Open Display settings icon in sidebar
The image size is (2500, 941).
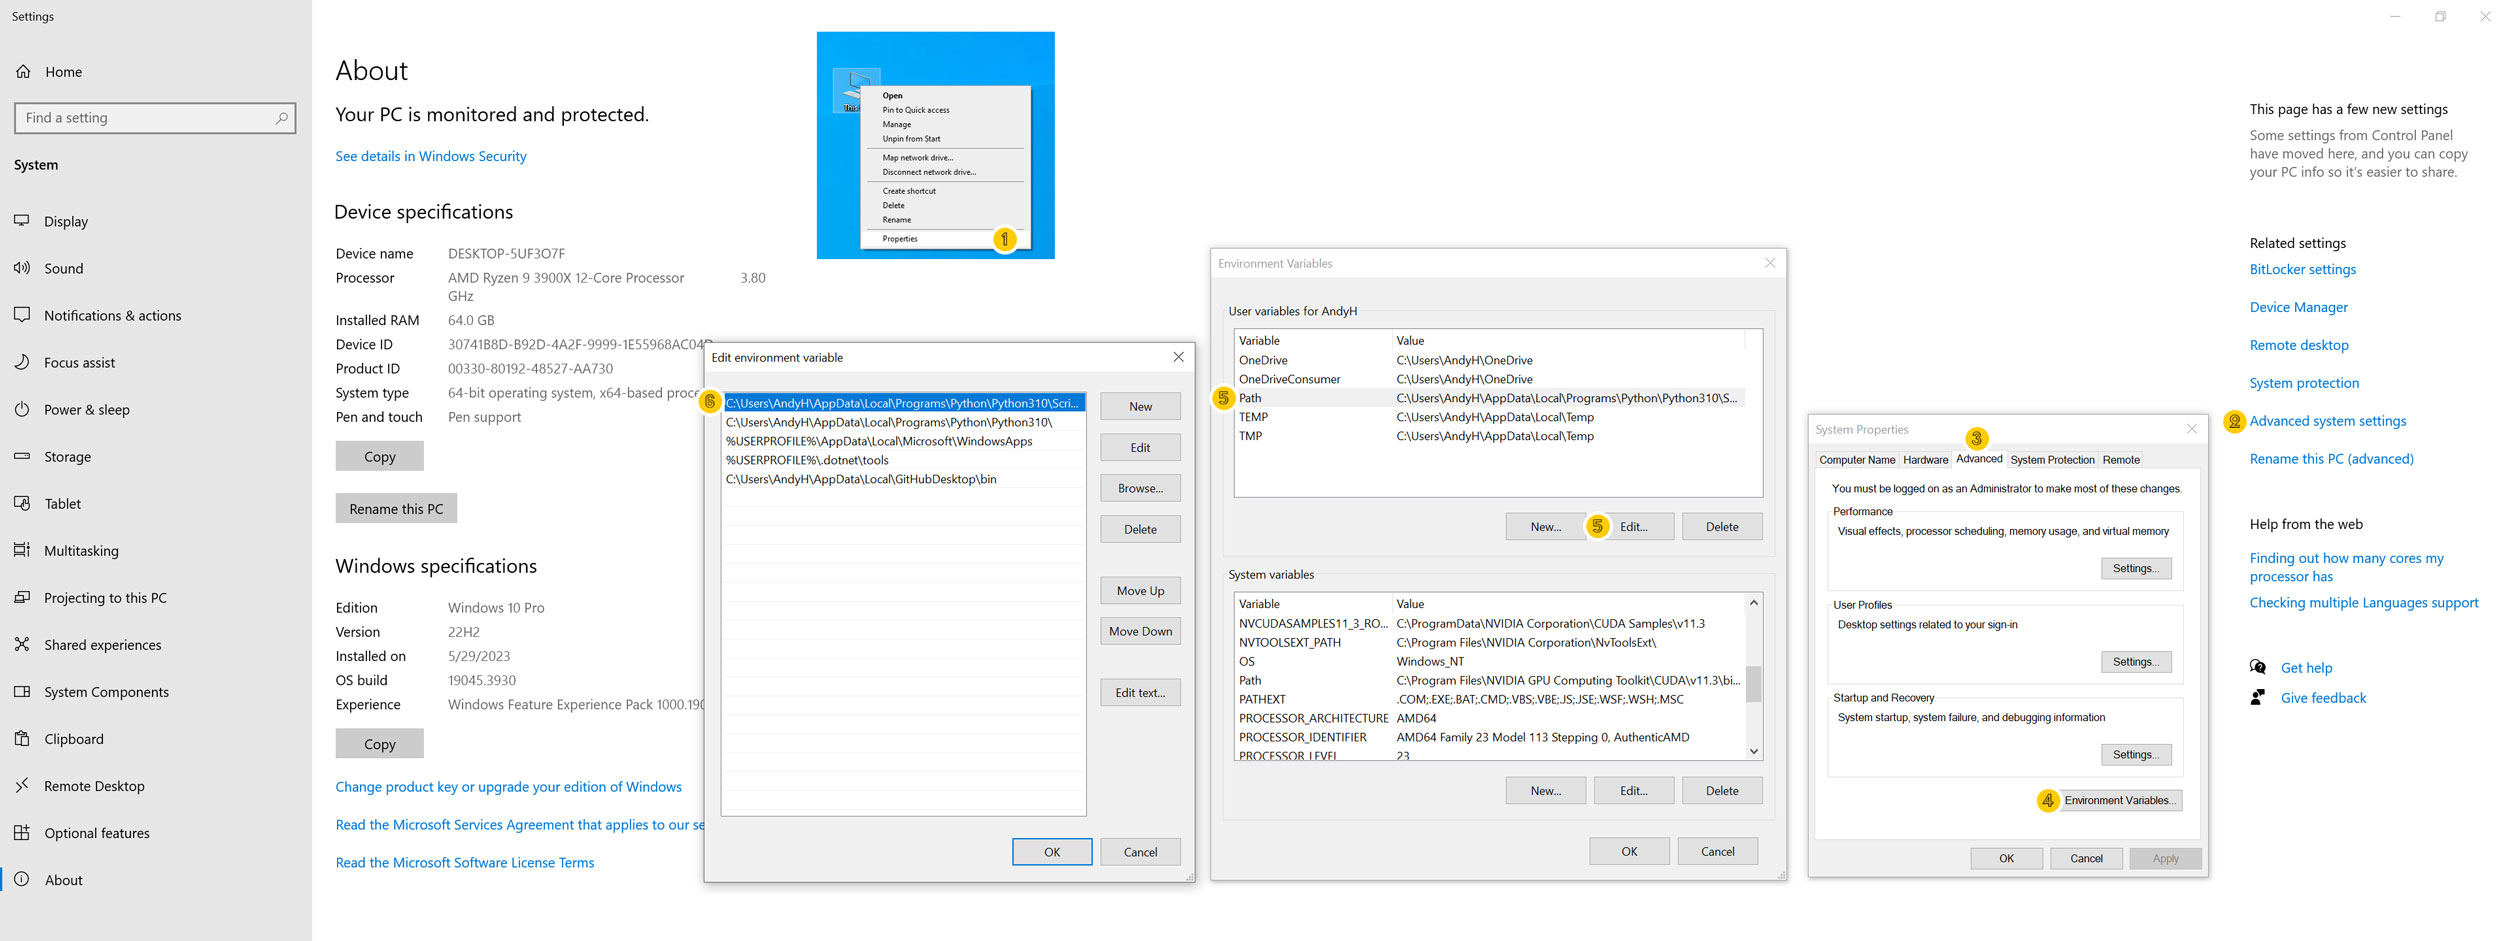22,221
